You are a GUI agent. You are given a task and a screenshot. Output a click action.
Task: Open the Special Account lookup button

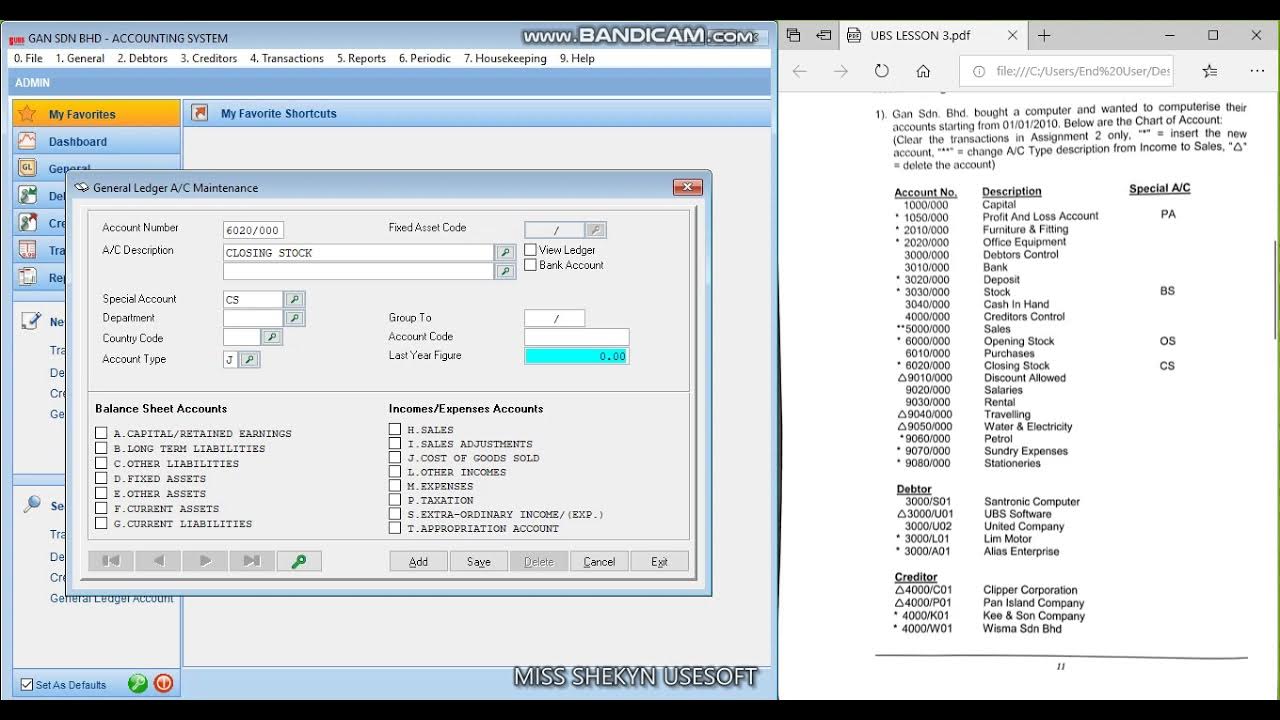pos(294,299)
